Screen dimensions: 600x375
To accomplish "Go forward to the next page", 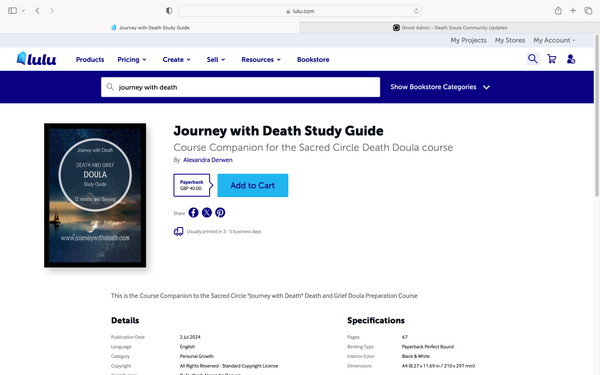I will pos(52,11).
